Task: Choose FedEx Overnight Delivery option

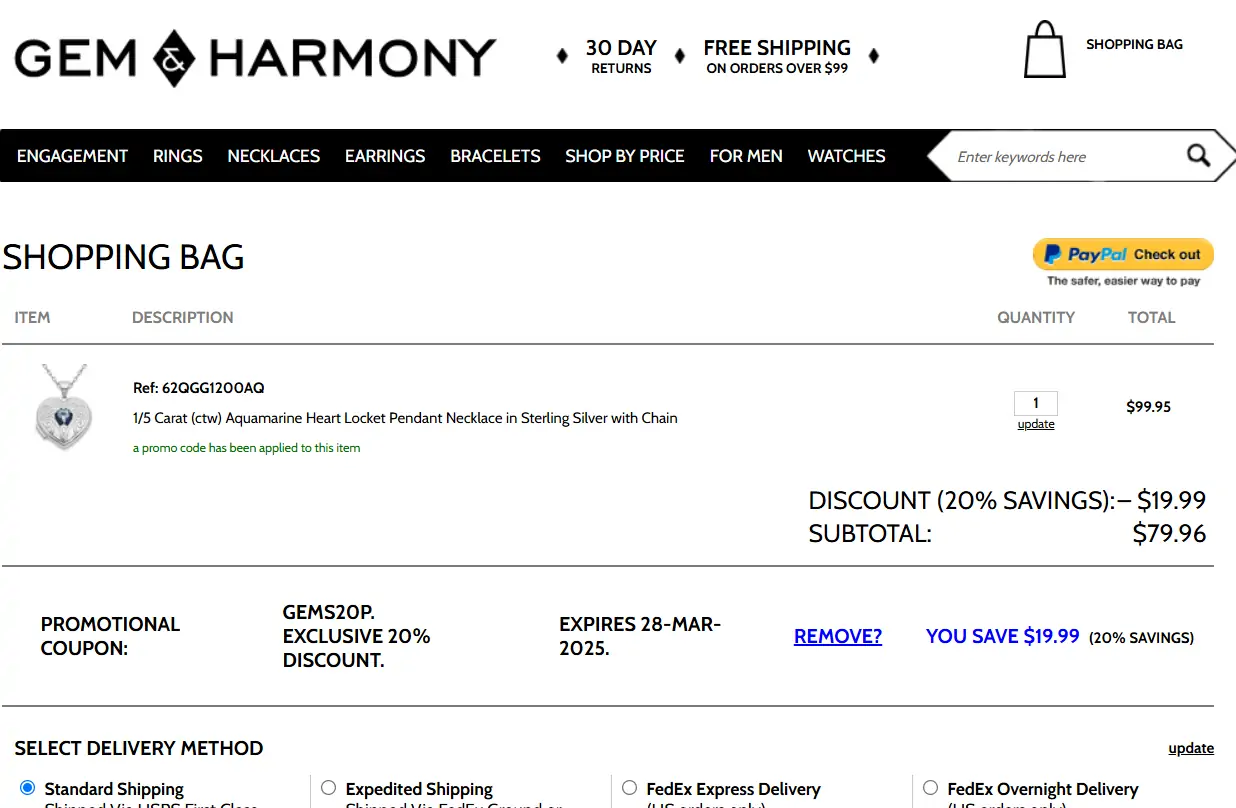Action: click(x=930, y=788)
